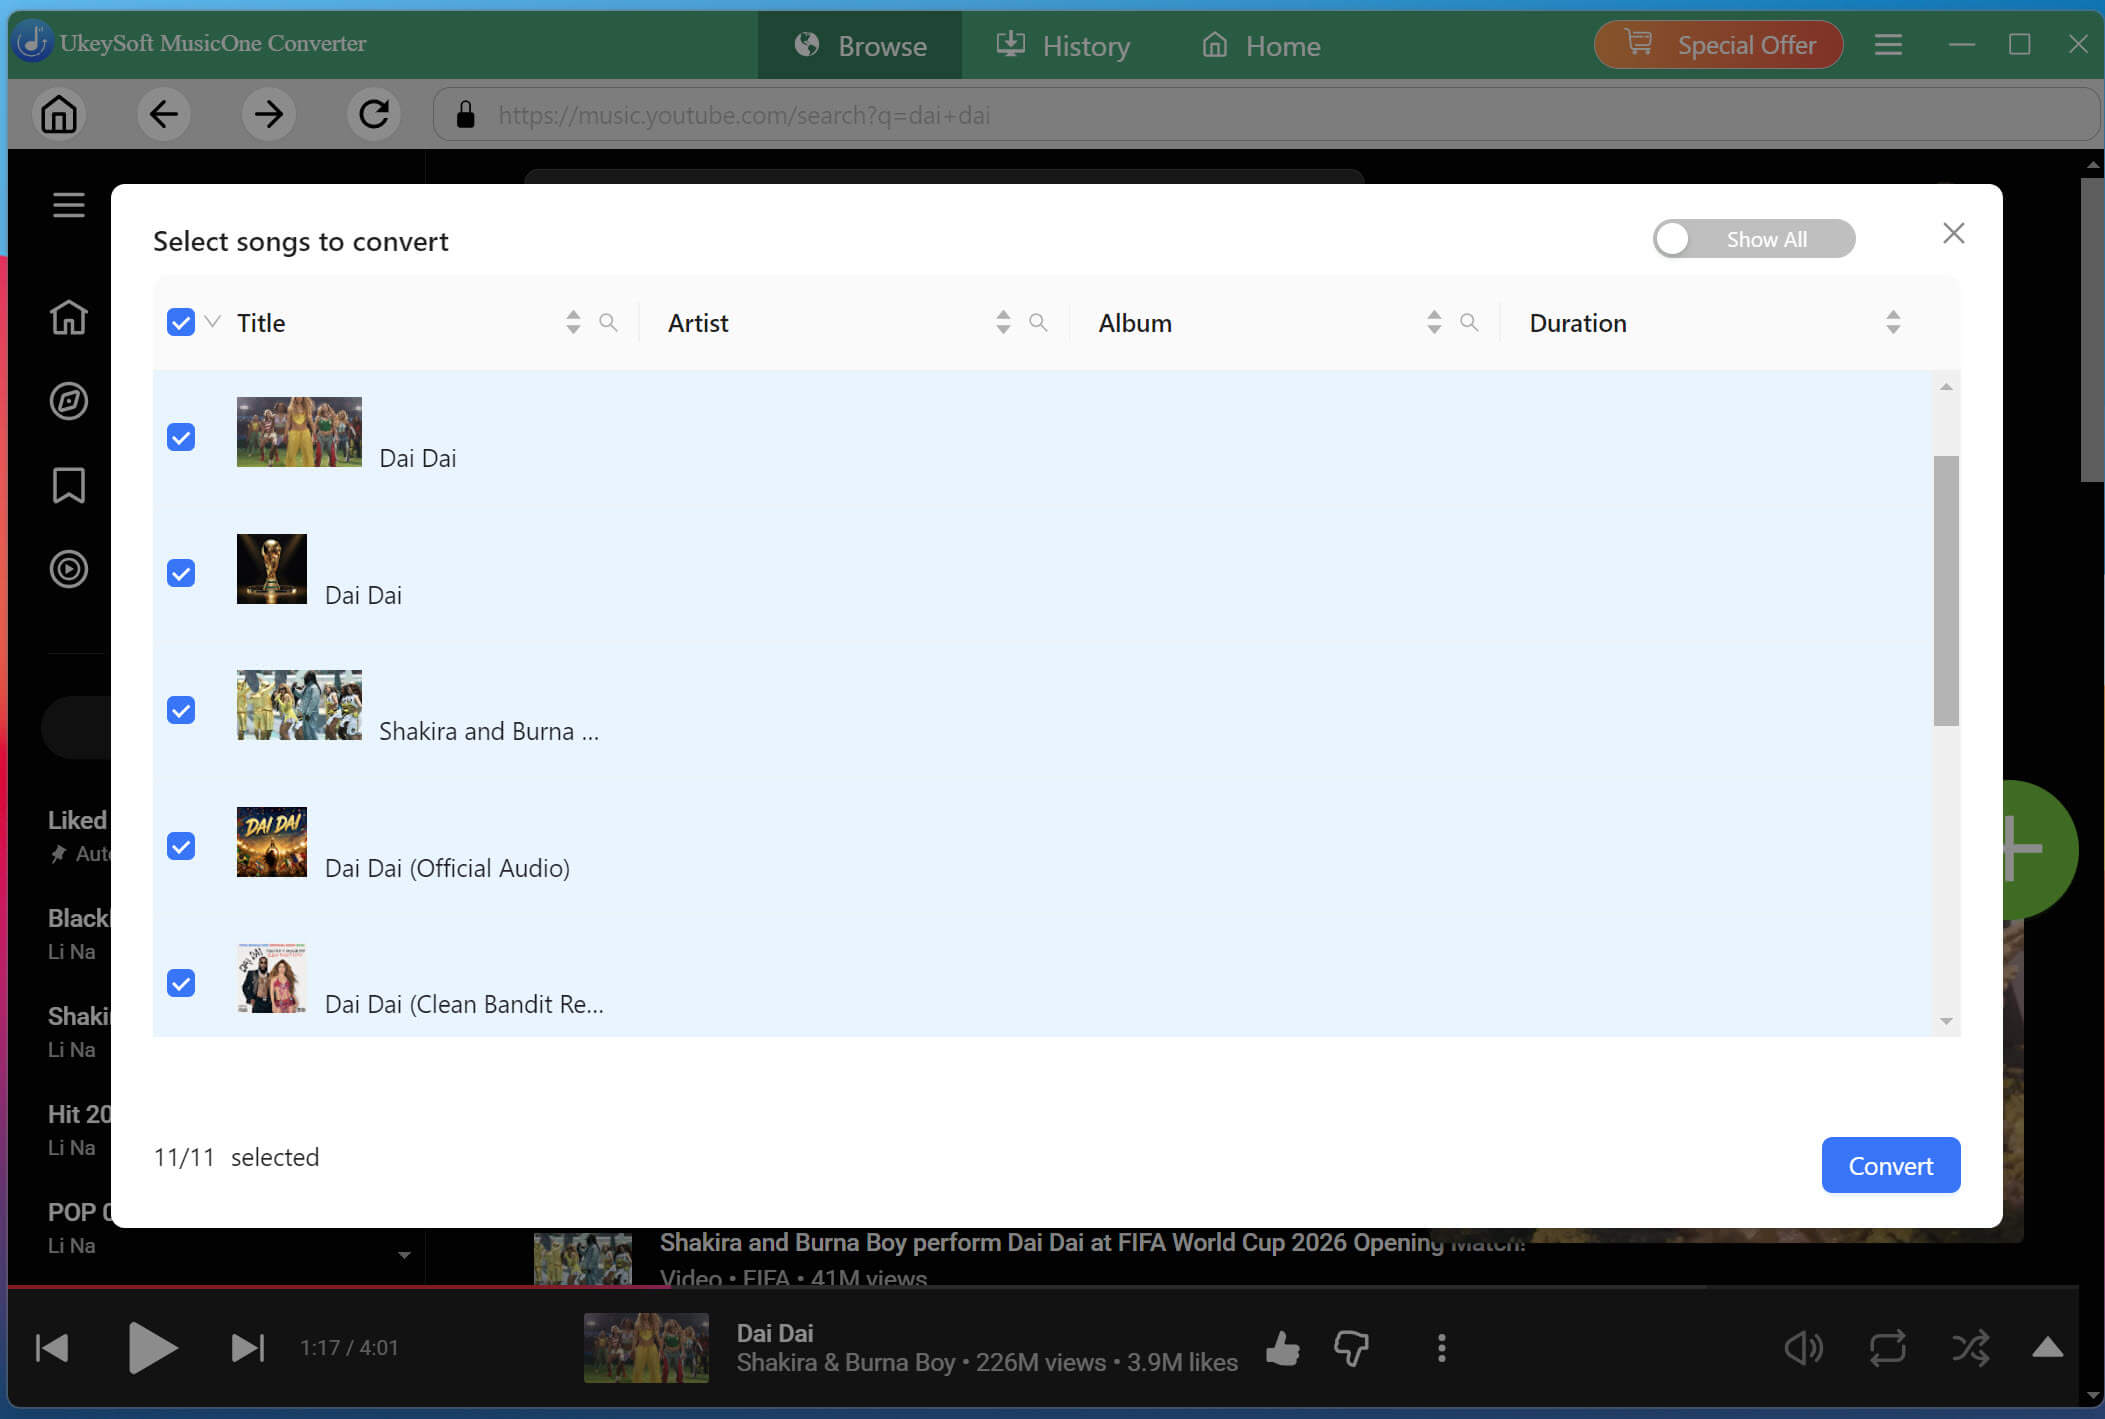This screenshot has width=2105, height=1419.
Task: Click the home icon in browser toolbar
Action: pos(59,114)
